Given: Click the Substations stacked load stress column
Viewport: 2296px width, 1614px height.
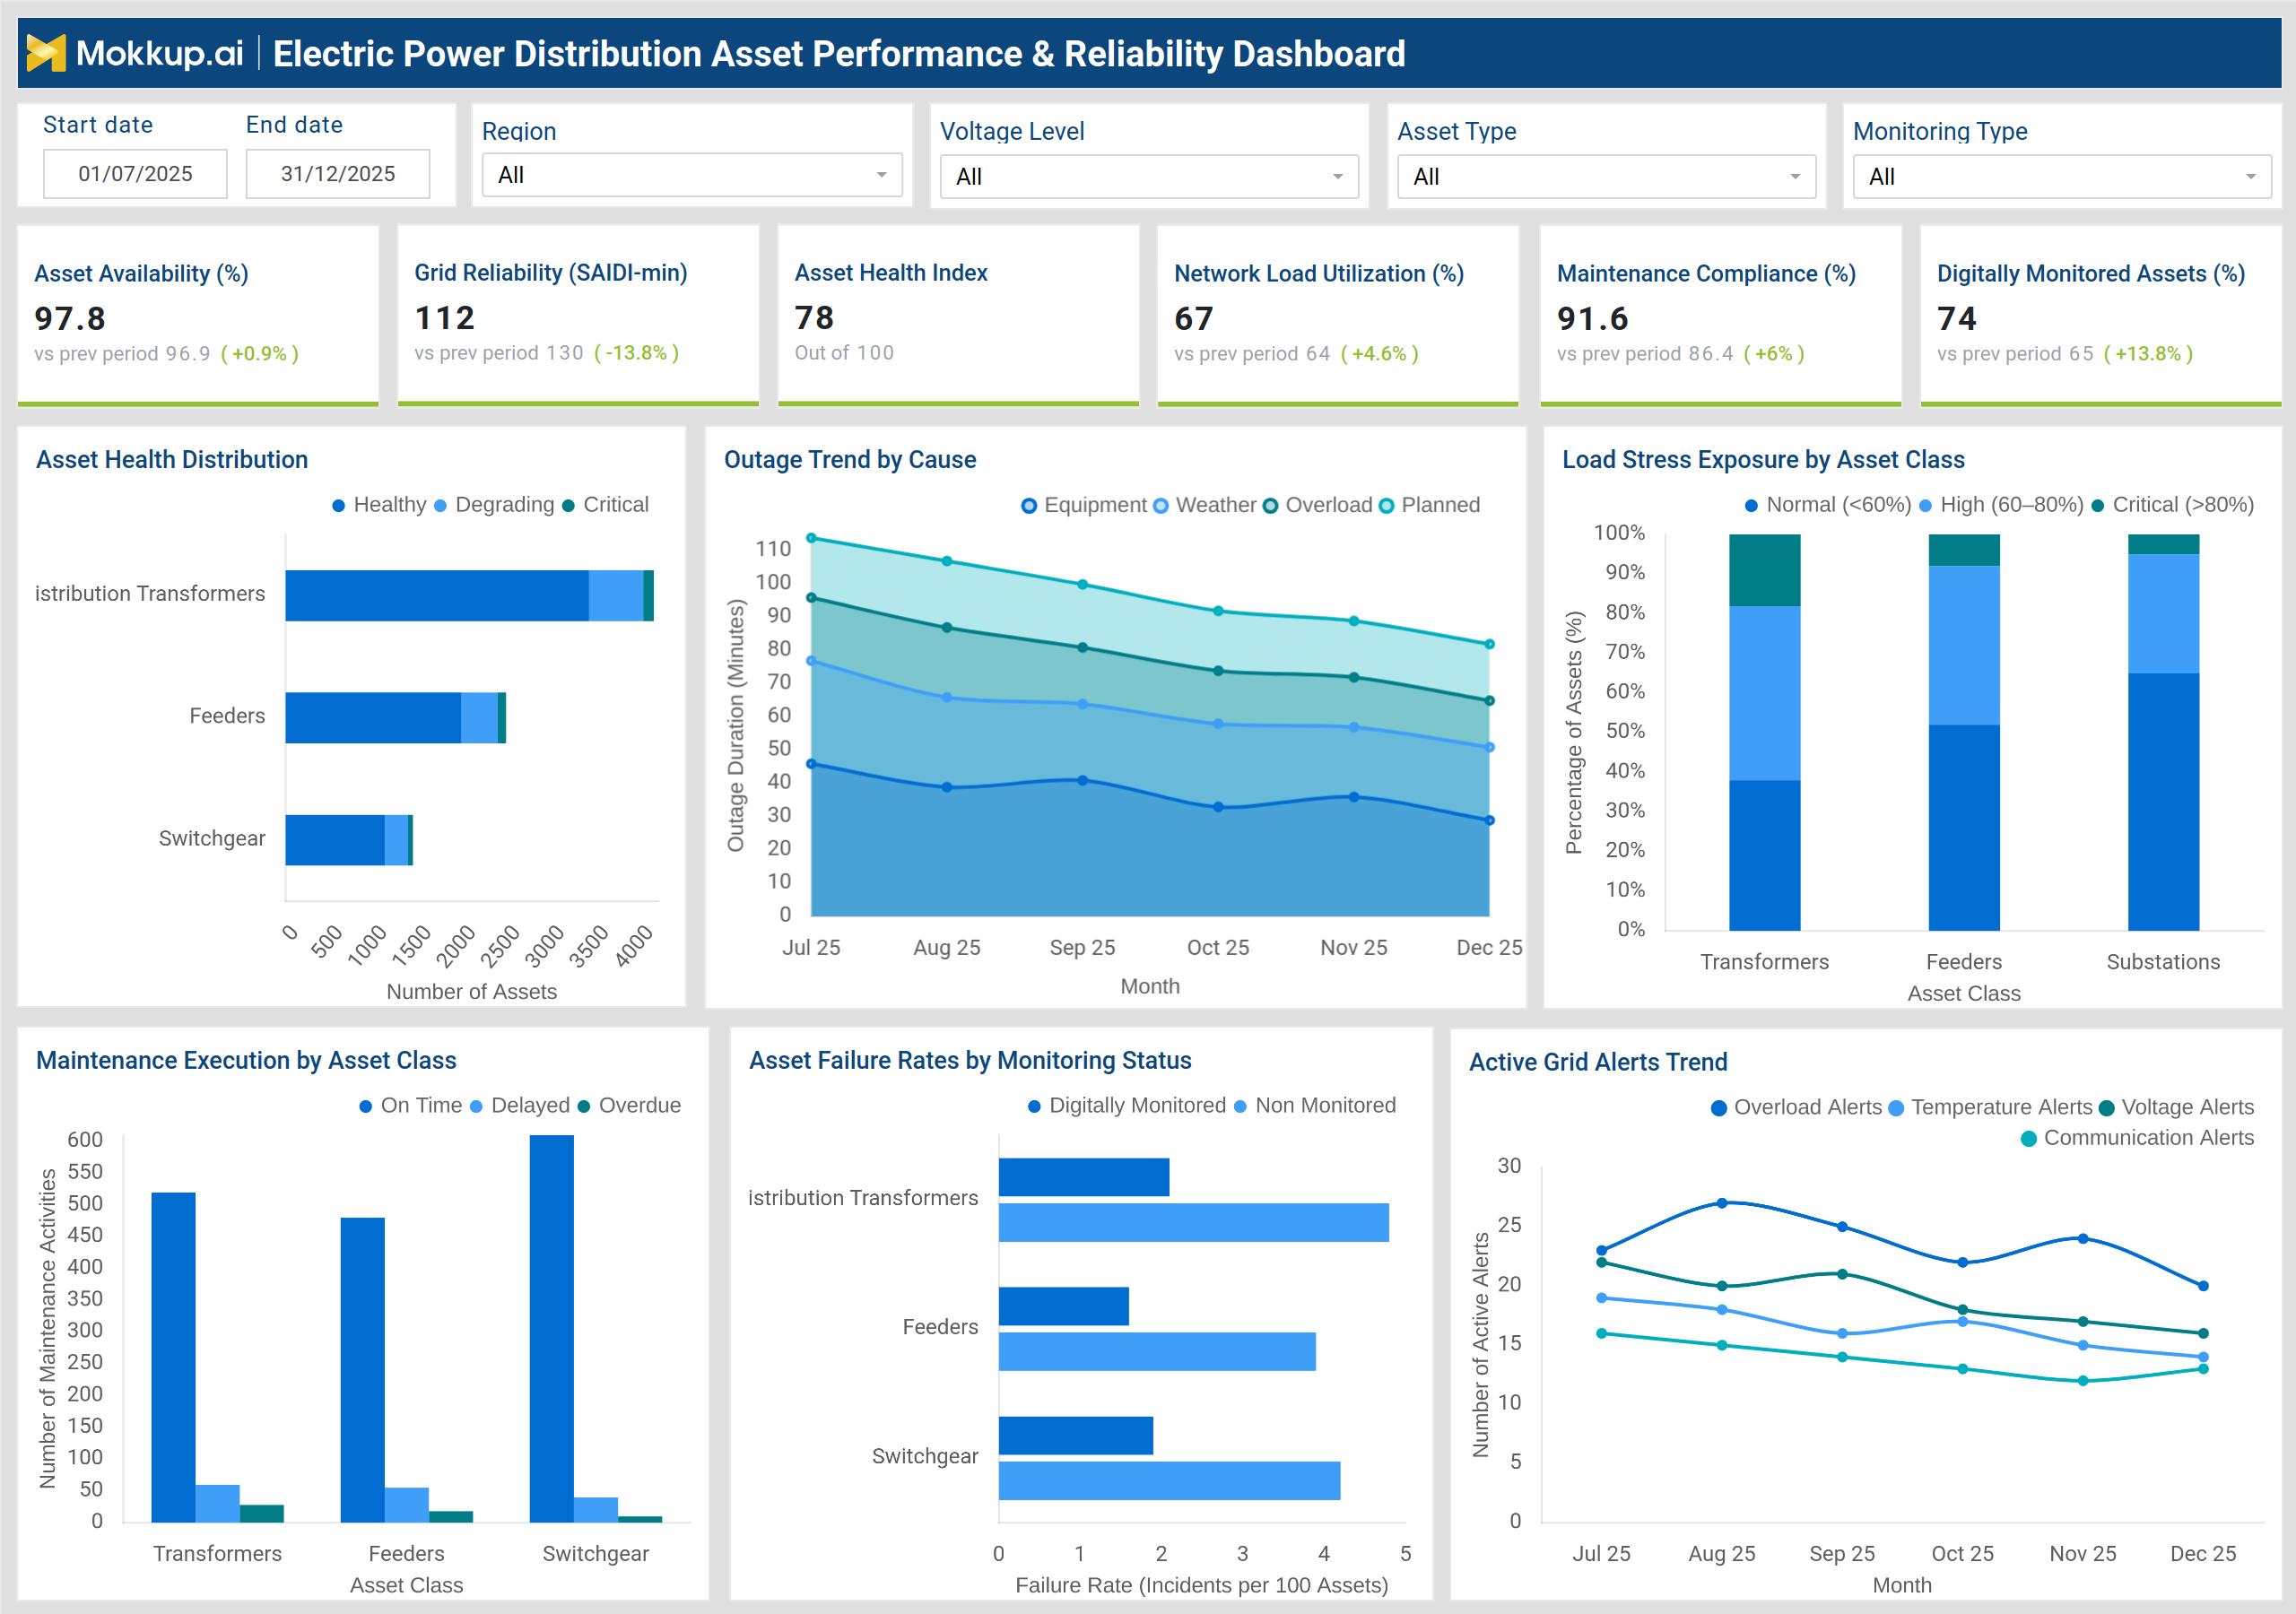Looking at the screenshot, I should point(2164,733).
